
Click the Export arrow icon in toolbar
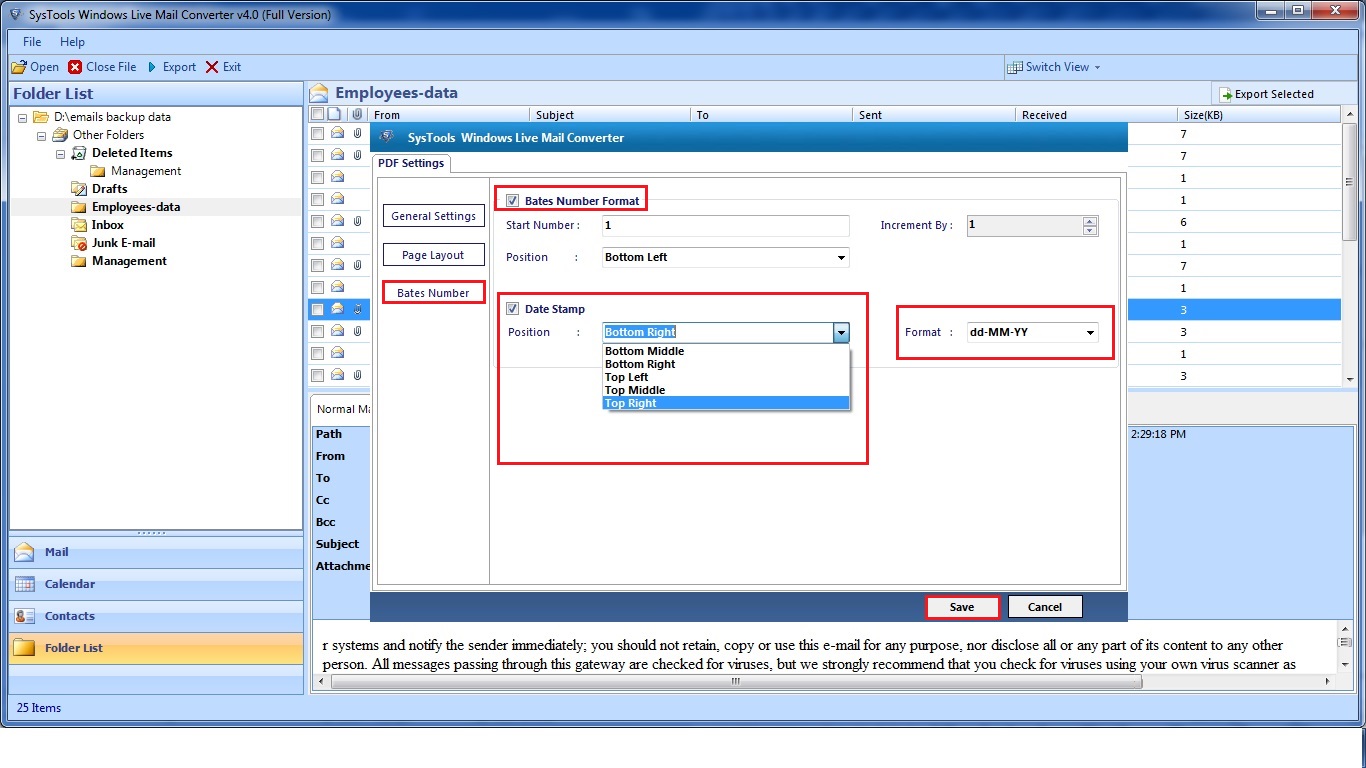(152, 67)
